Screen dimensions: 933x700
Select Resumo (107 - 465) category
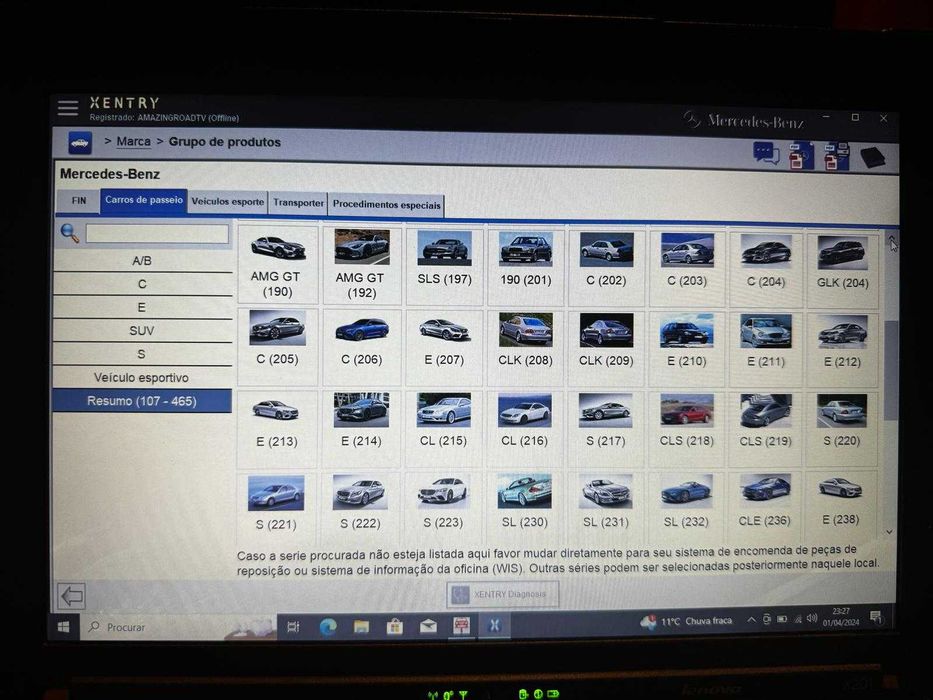point(142,401)
